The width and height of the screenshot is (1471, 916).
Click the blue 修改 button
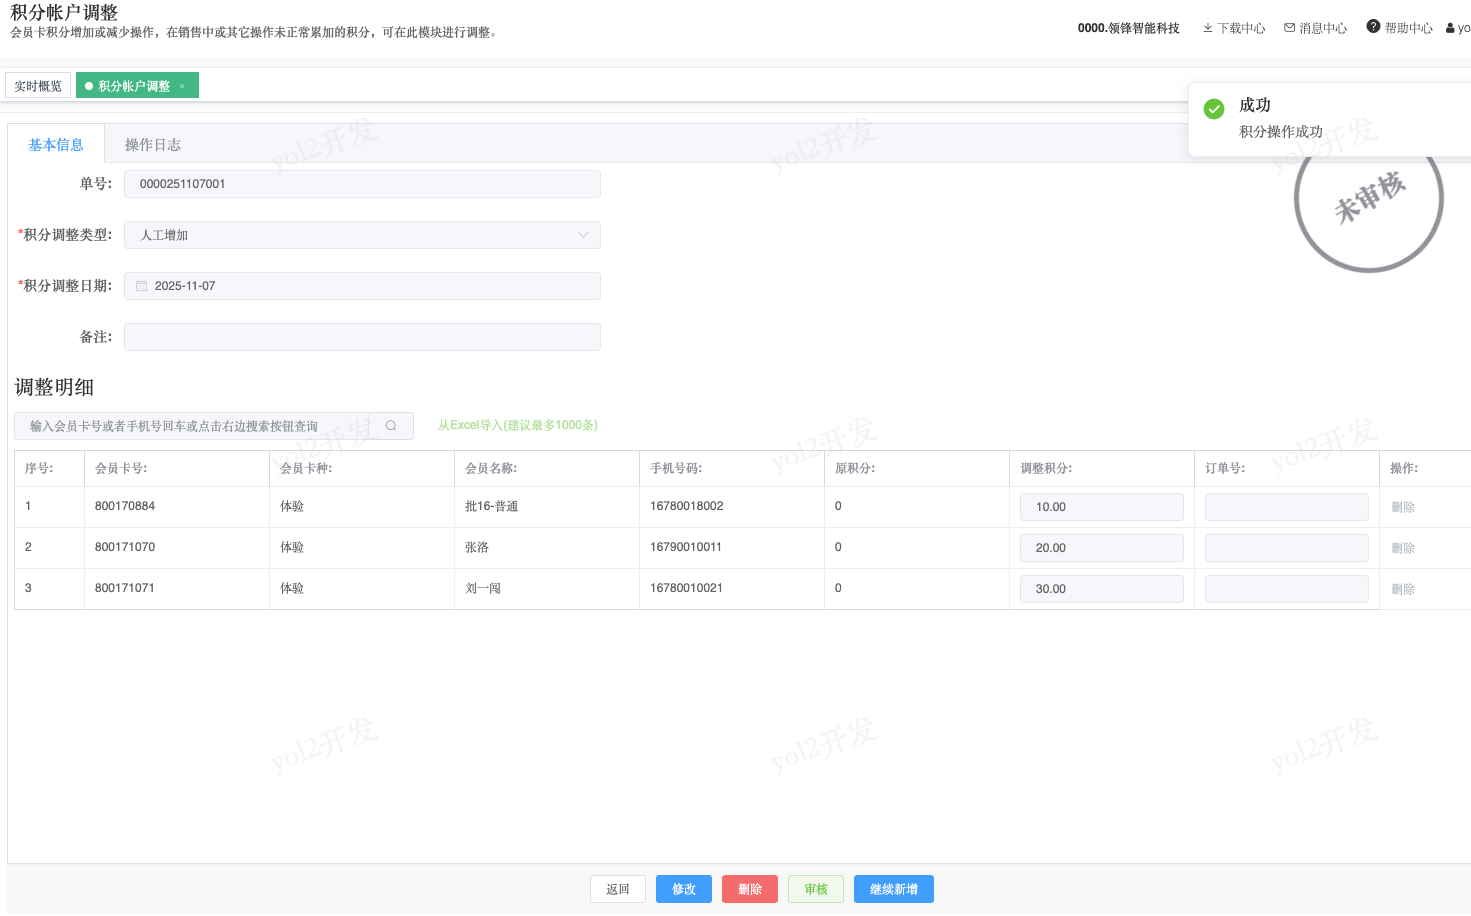point(684,889)
